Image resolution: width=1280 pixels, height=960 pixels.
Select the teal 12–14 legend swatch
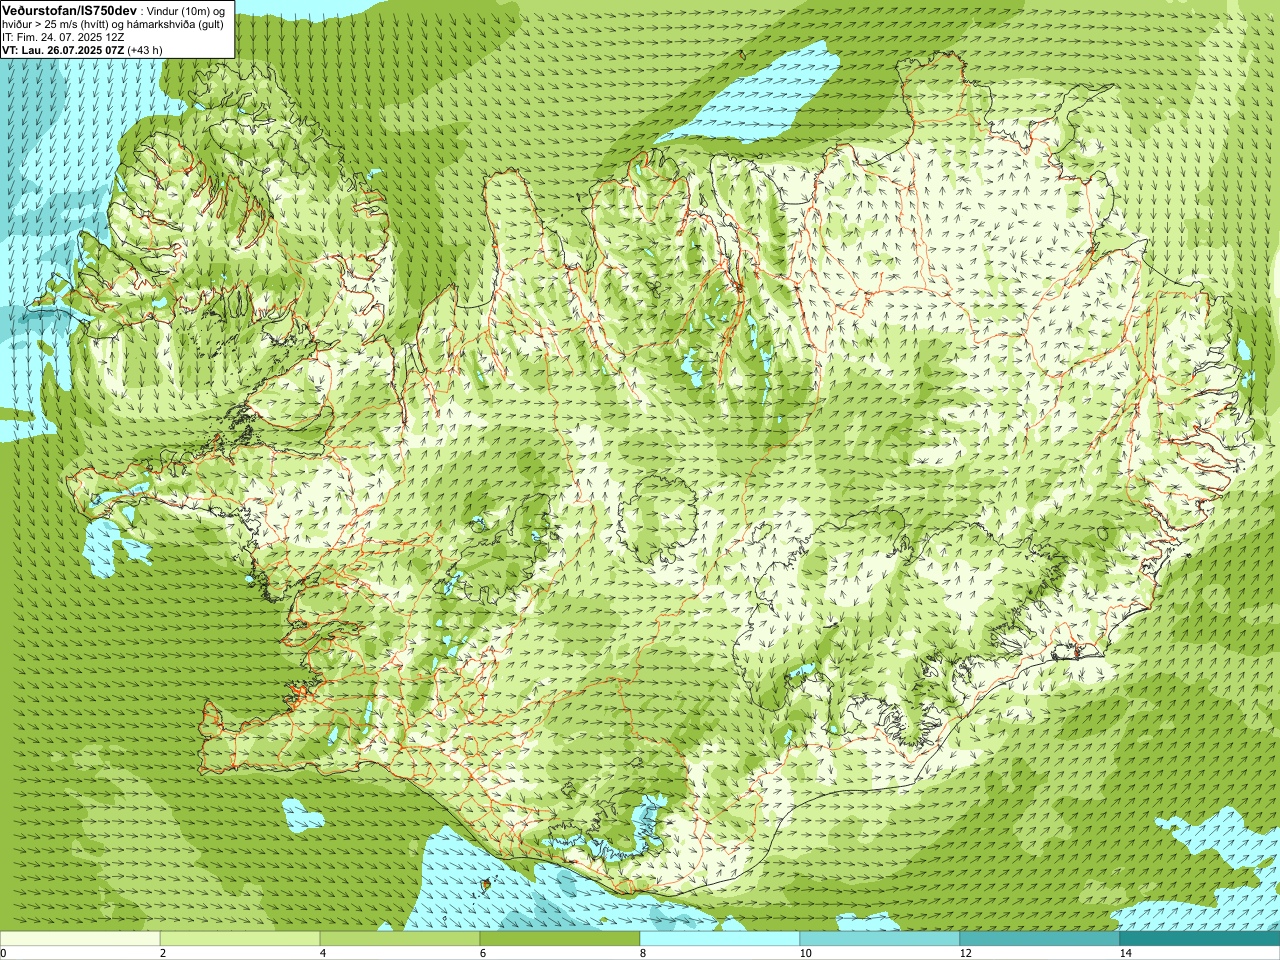(1040, 939)
